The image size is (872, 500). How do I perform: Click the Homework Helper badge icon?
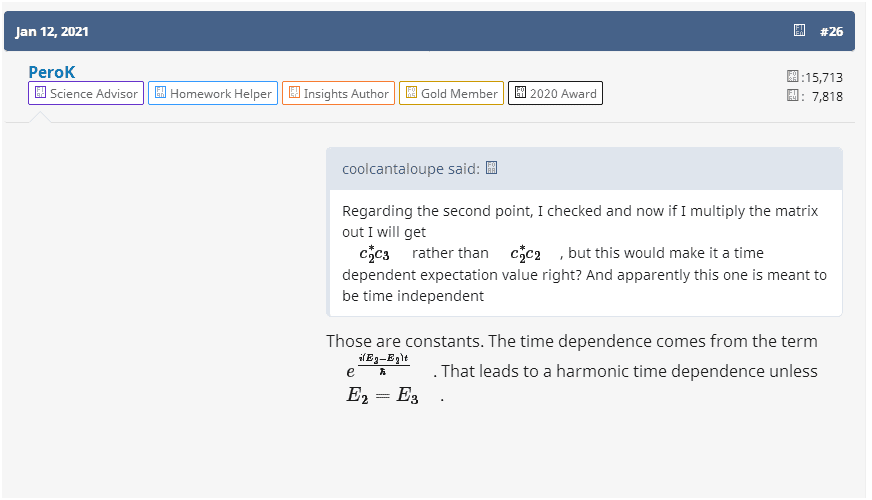(160, 93)
